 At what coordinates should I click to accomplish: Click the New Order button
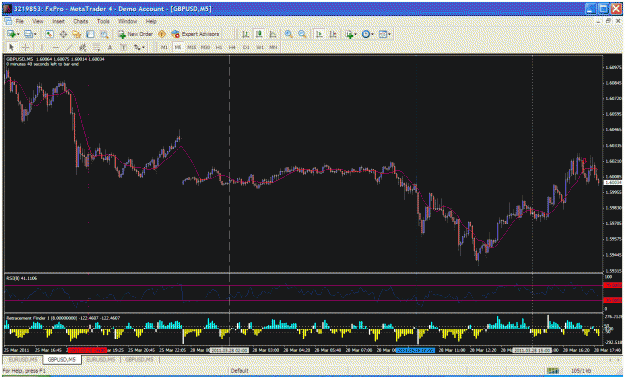[x=135, y=34]
